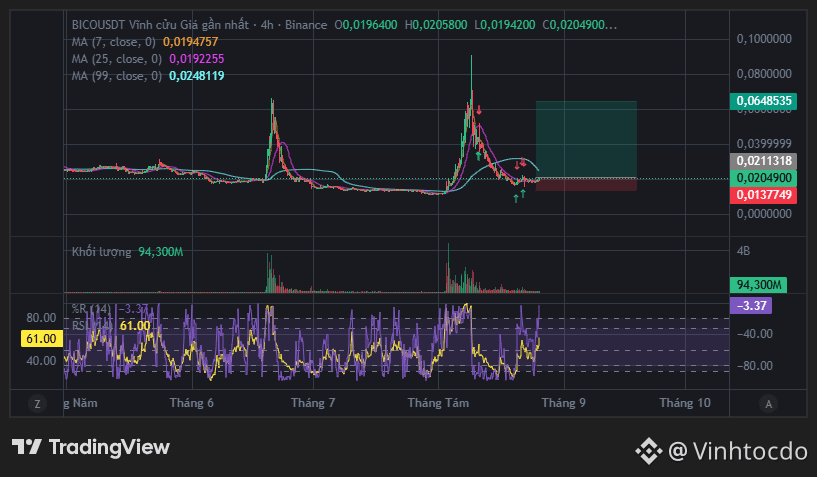Click the 0,0399999 price axis label
The image size is (817, 477).
(x=764, y=143)
